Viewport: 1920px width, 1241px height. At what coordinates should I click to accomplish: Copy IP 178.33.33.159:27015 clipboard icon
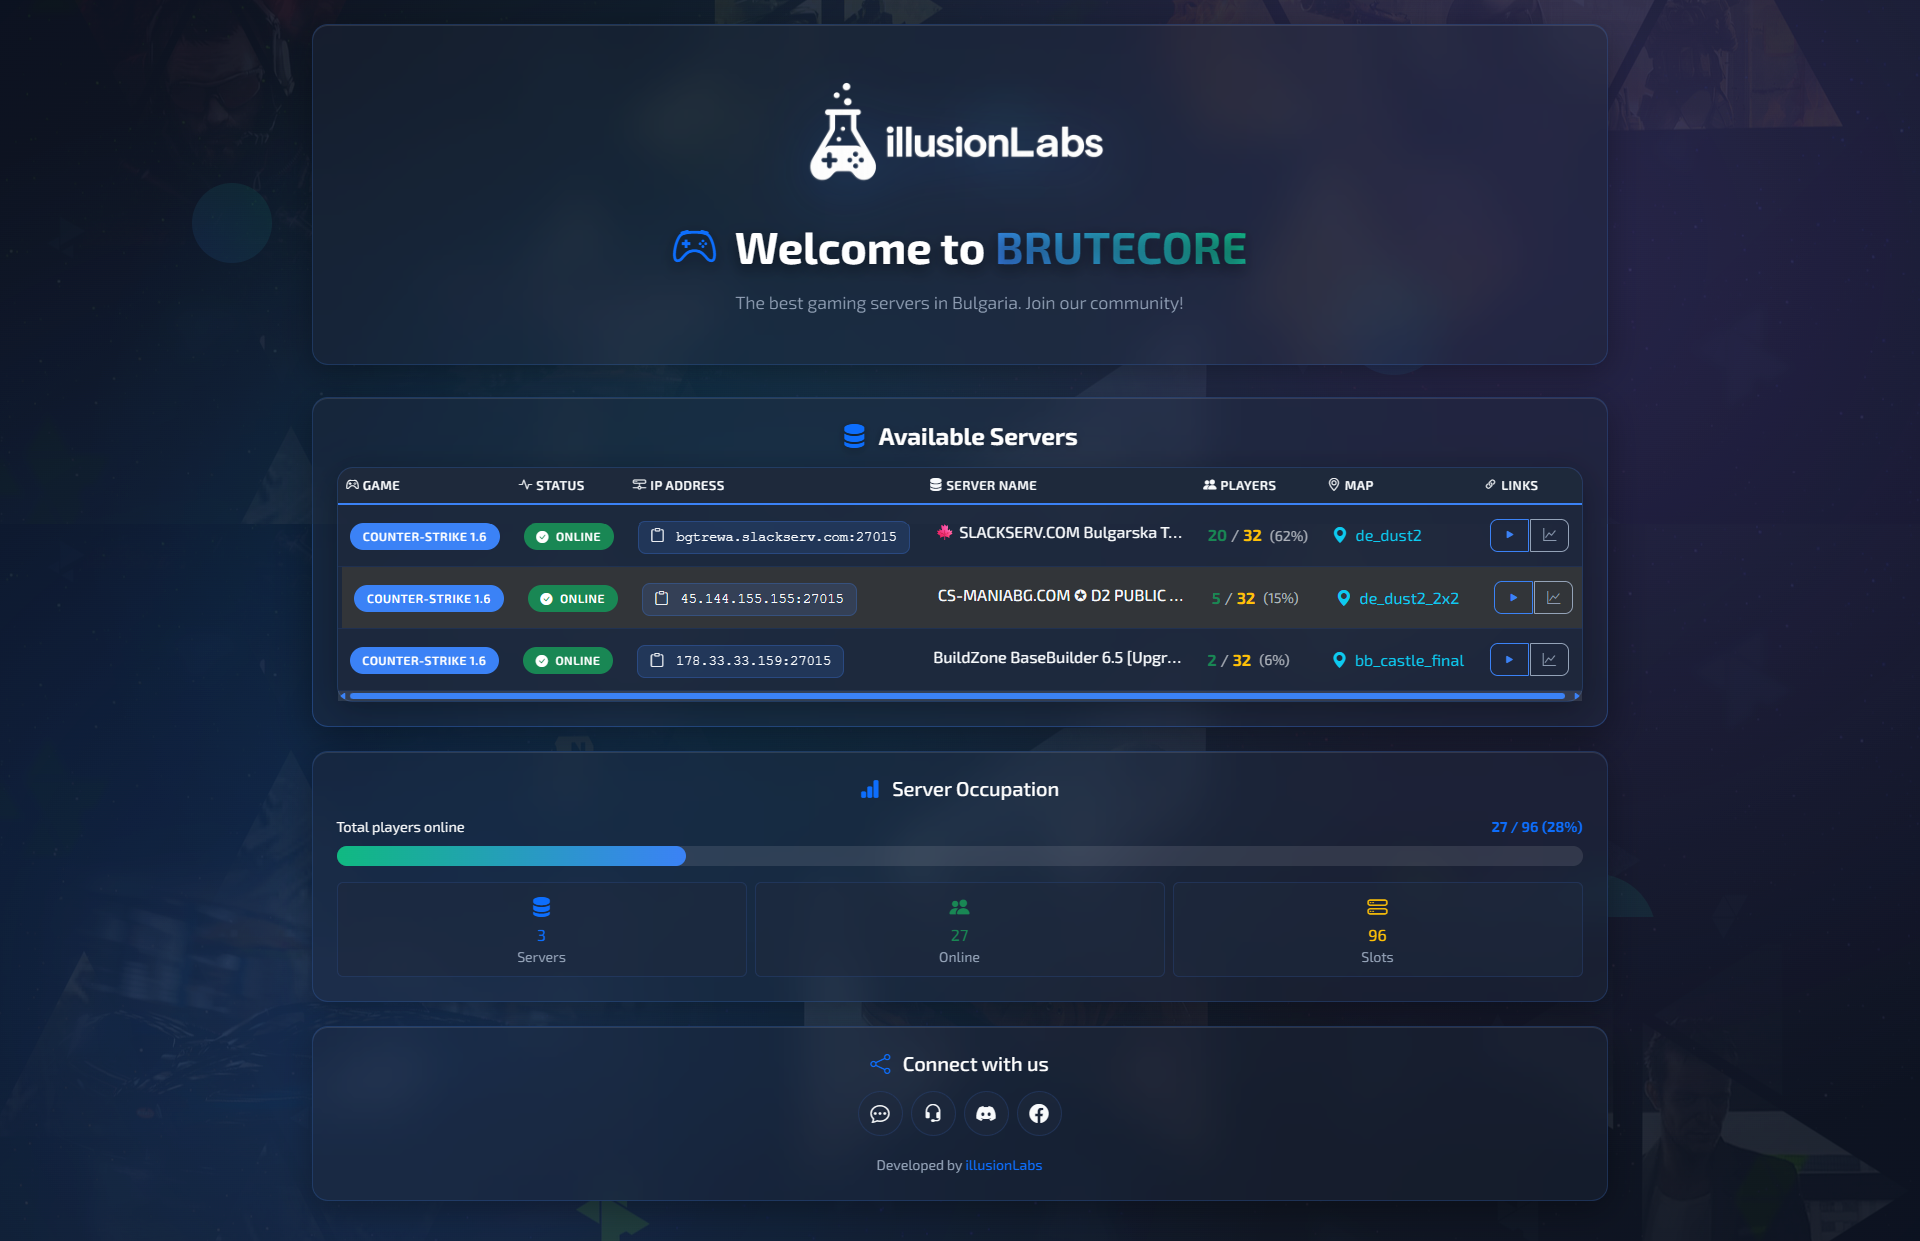point(657,660)
